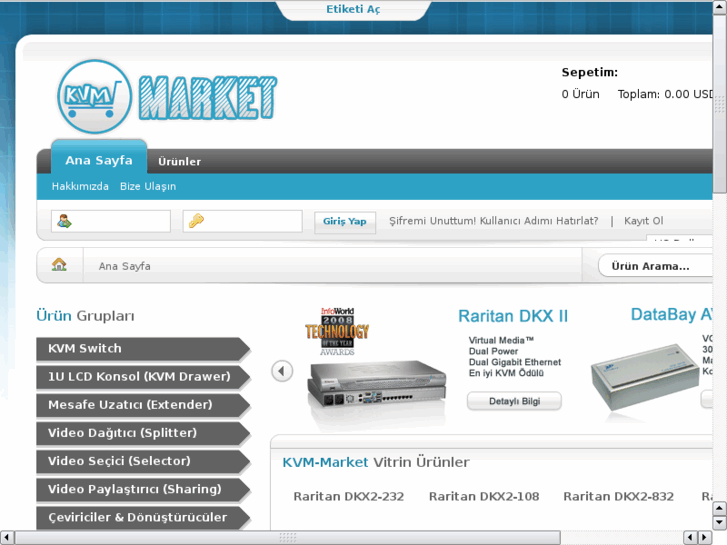Open the Mesafe Uzatıcı (Extender) category
The image size is (727, 545).
(143, 405)
